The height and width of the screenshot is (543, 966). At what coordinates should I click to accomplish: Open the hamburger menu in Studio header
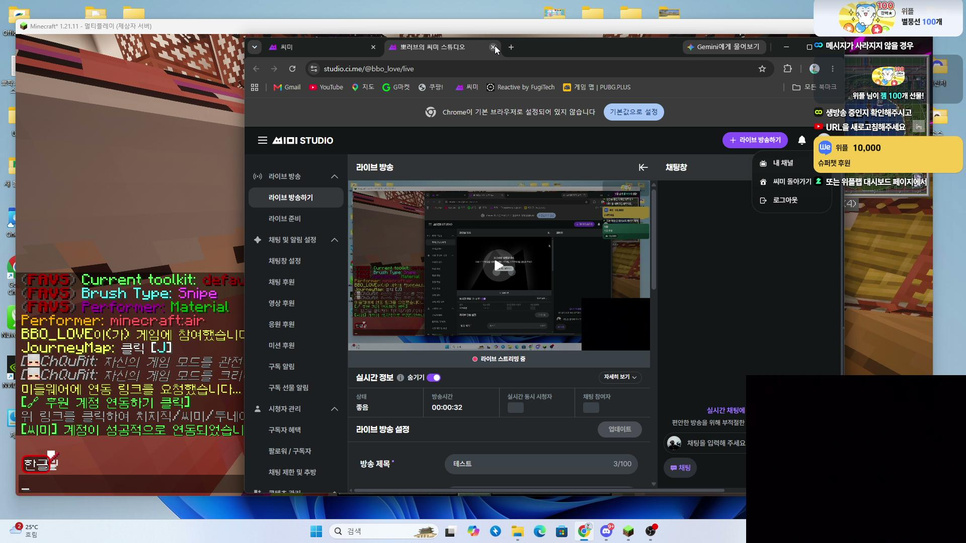262,141
